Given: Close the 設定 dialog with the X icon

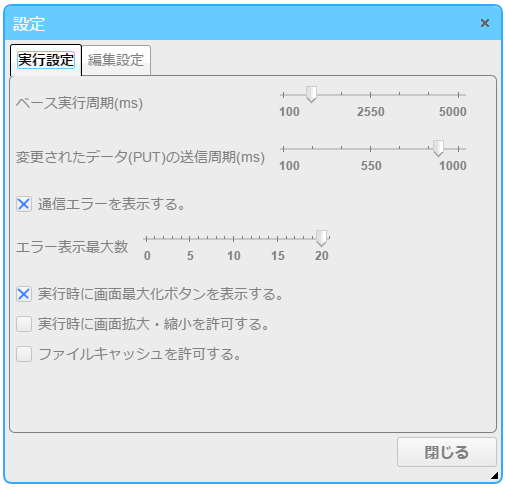Looking at the screenshot, I should click(484, 23).
